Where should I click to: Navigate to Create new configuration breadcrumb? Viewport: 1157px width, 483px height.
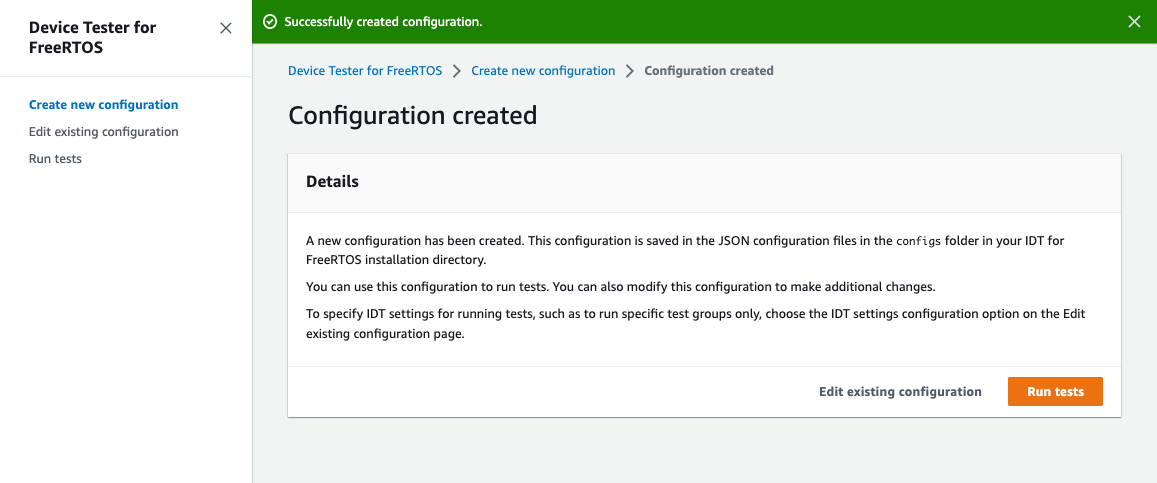[x=543, y=71]
